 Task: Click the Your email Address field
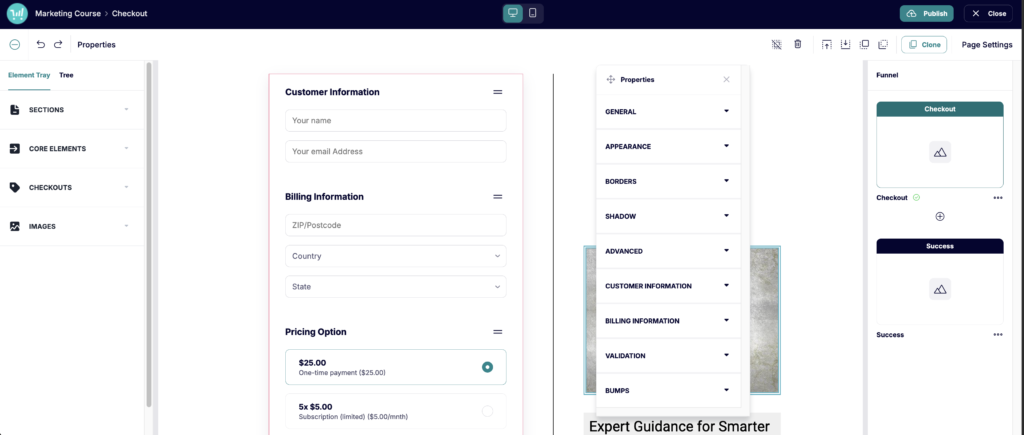pos(395,152)
